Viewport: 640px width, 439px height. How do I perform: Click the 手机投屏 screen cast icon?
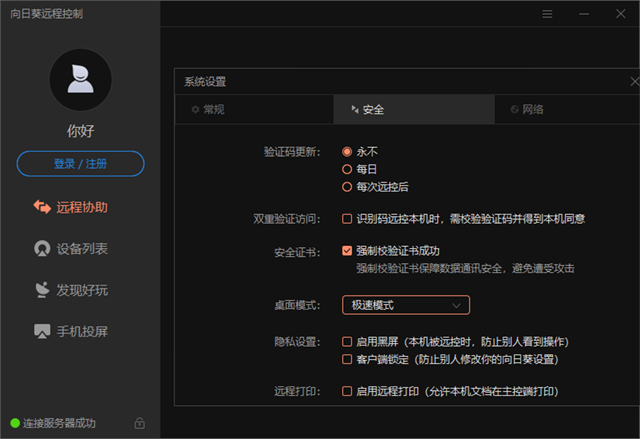[42, 331]
